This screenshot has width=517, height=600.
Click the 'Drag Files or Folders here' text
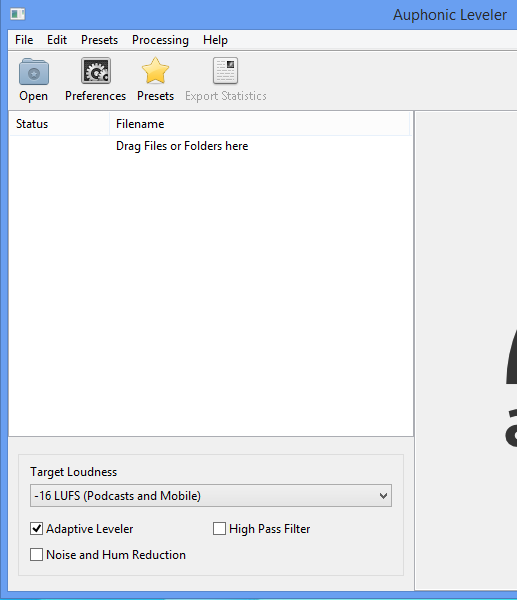coord(182,146)
